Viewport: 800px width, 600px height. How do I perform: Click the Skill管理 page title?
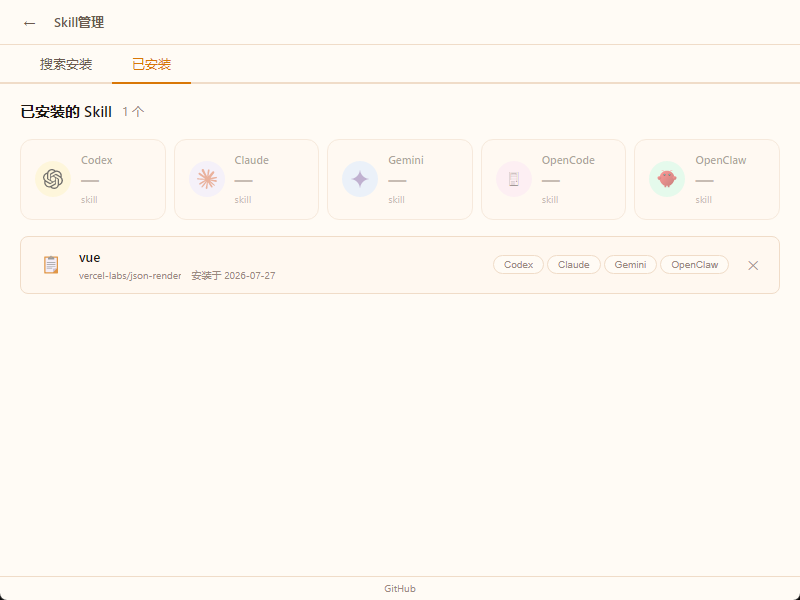tap(79, 22)
